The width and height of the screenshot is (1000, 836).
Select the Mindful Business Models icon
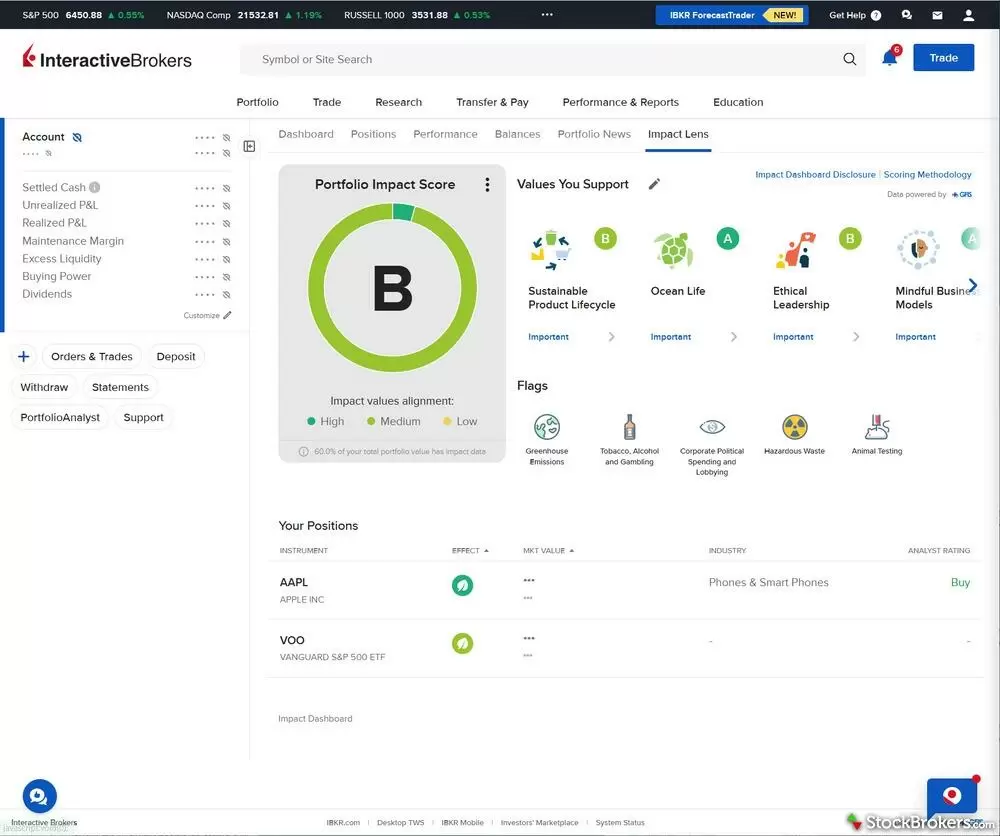click(918, 249)
